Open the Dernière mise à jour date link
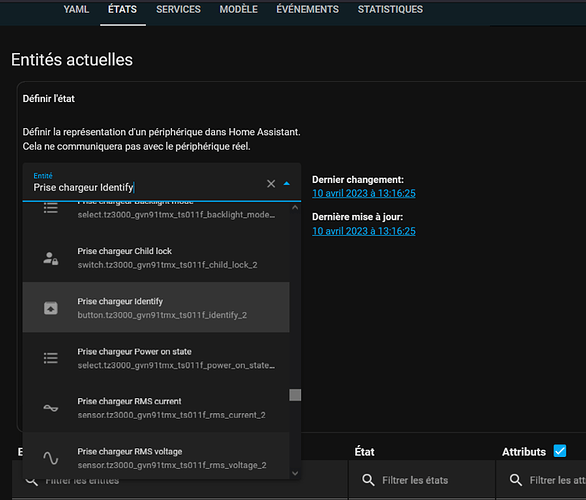Viewport: 586px width, 500px height. click(x=364, y=231)
